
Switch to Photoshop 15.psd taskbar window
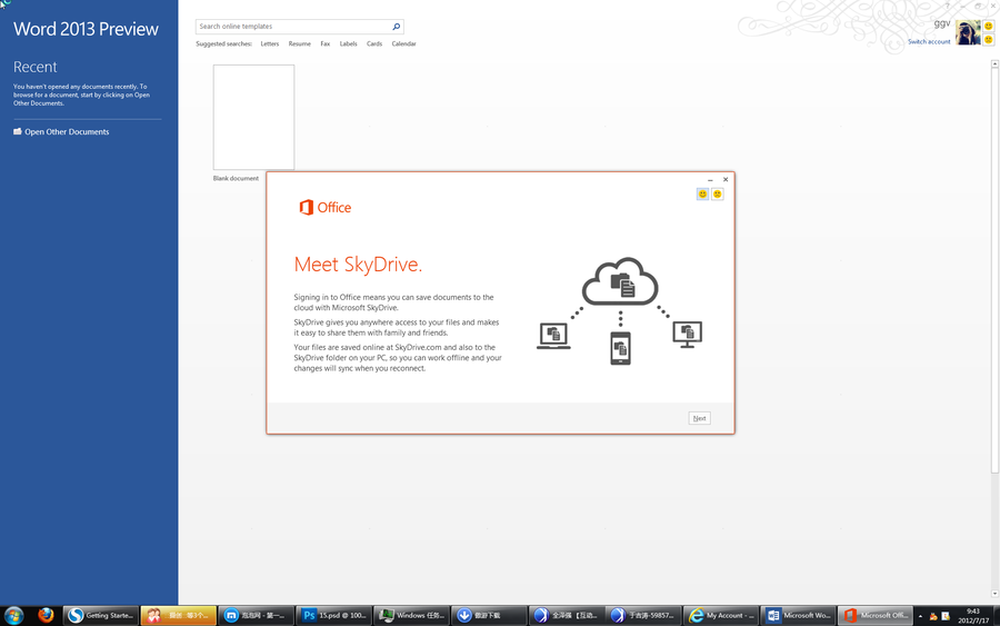[x=334, y=615]
